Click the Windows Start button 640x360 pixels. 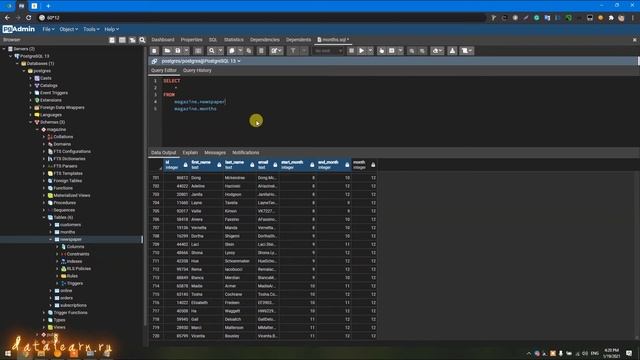pyautogui.click(x=8, y=353)
